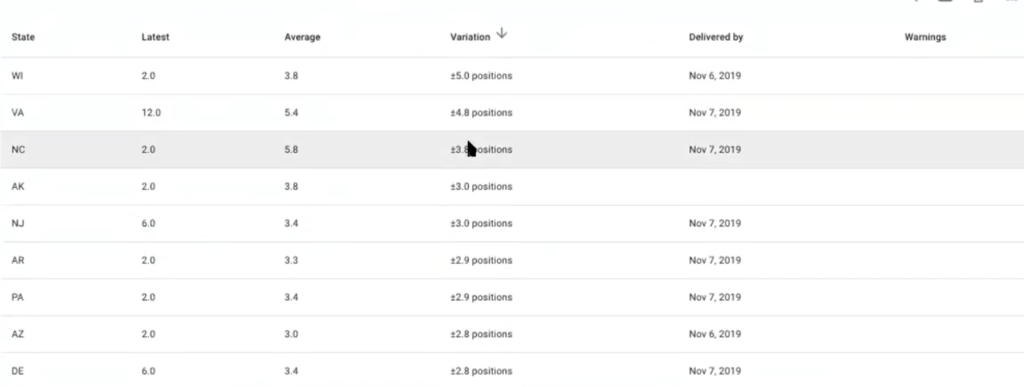
Task: Sort by the Latest column header
Action: (x=155, y=37)
